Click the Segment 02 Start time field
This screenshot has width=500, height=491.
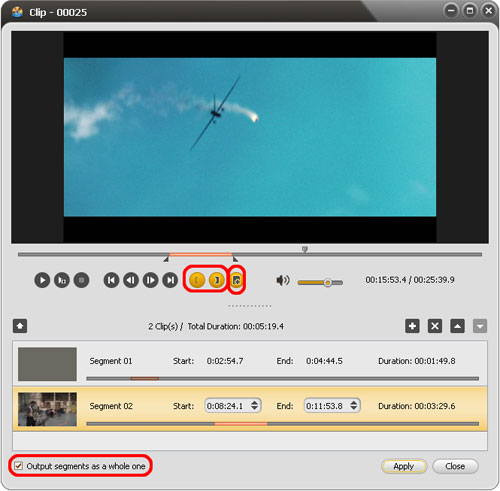[x=233, y=406]
